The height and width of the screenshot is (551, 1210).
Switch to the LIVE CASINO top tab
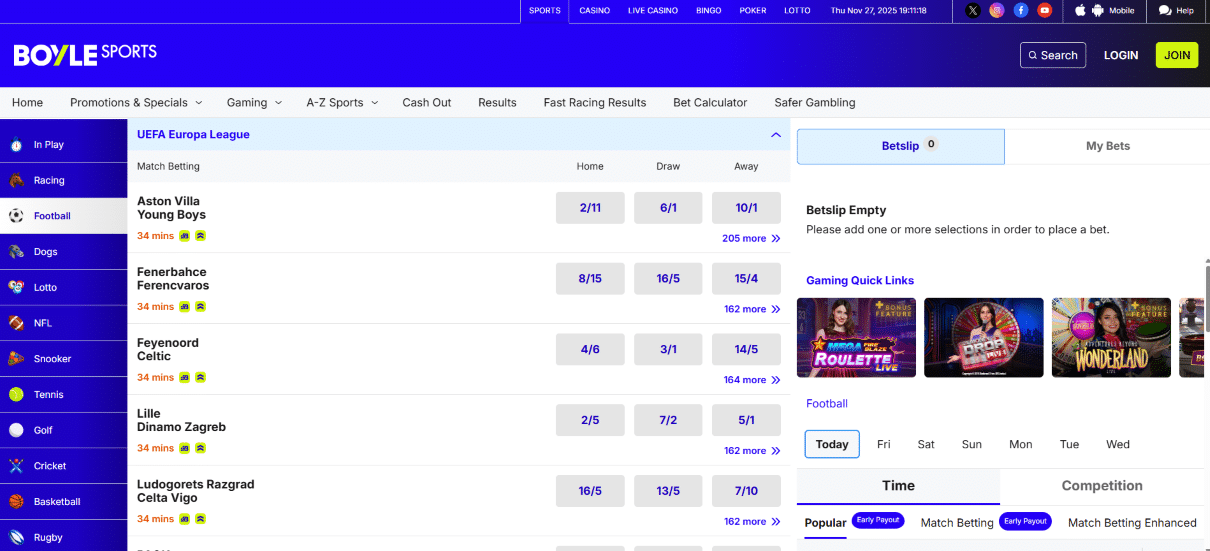653,11
